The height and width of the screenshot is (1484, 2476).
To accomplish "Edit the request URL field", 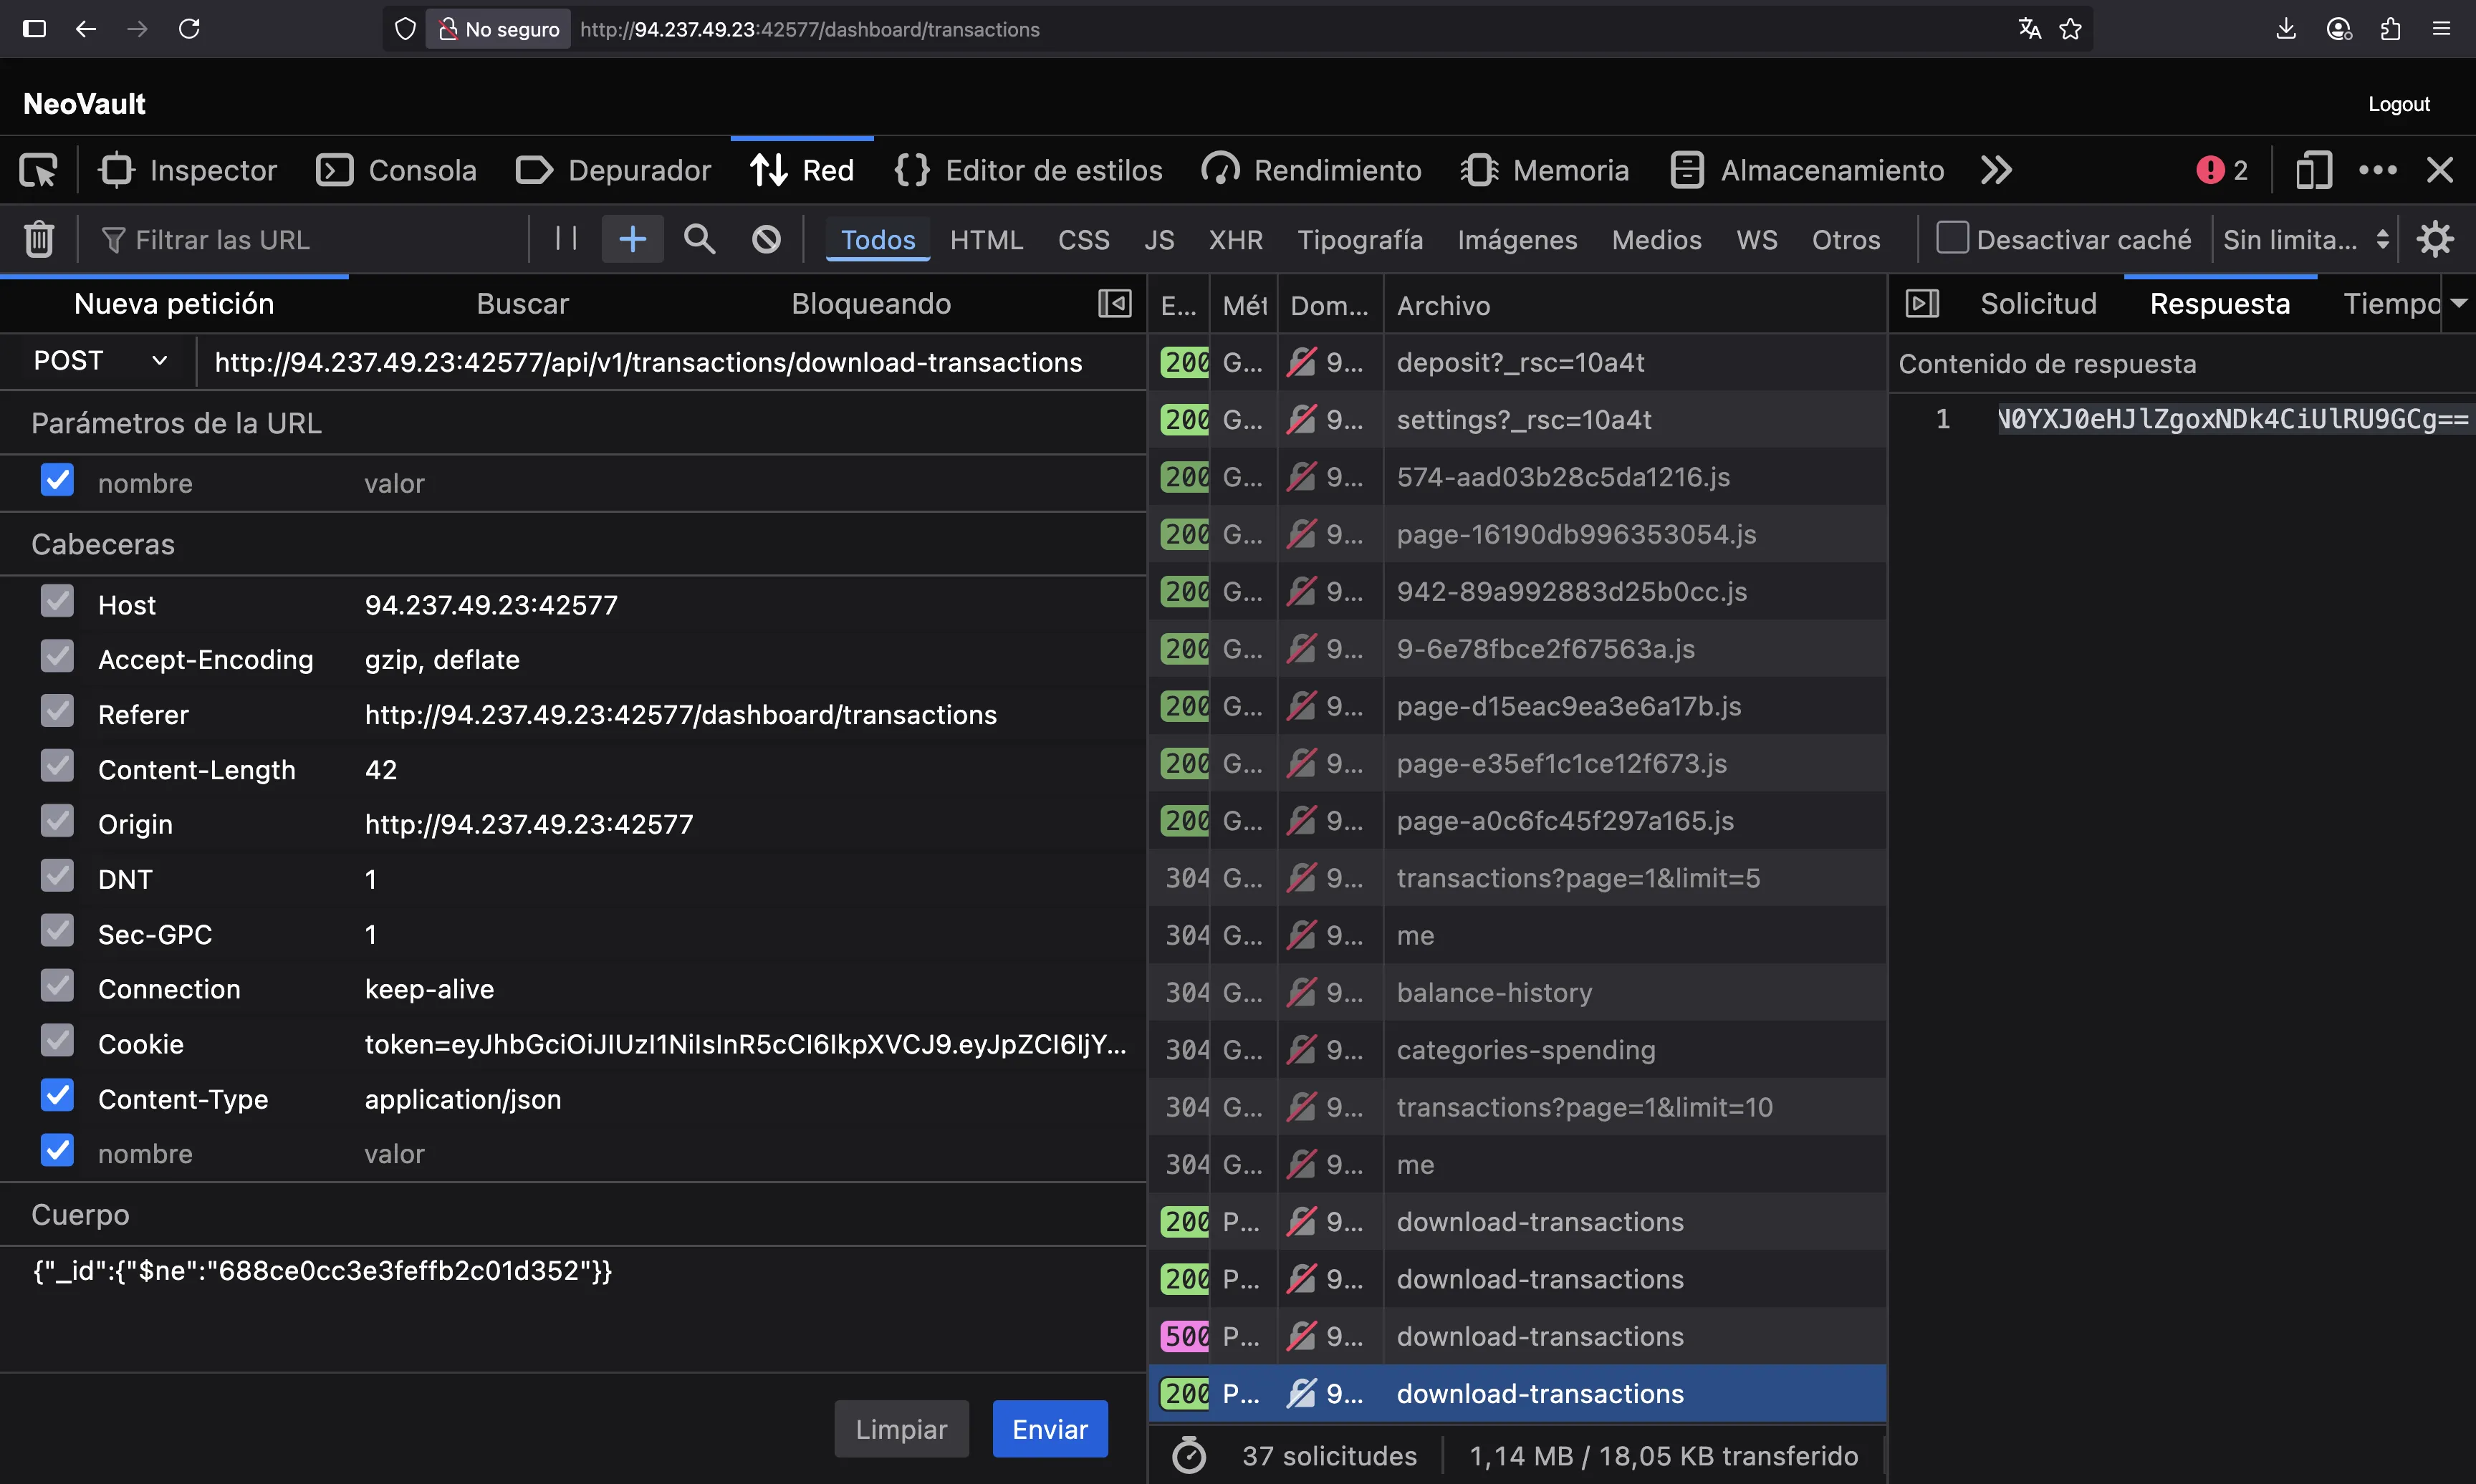I will (x=672, y=362).
